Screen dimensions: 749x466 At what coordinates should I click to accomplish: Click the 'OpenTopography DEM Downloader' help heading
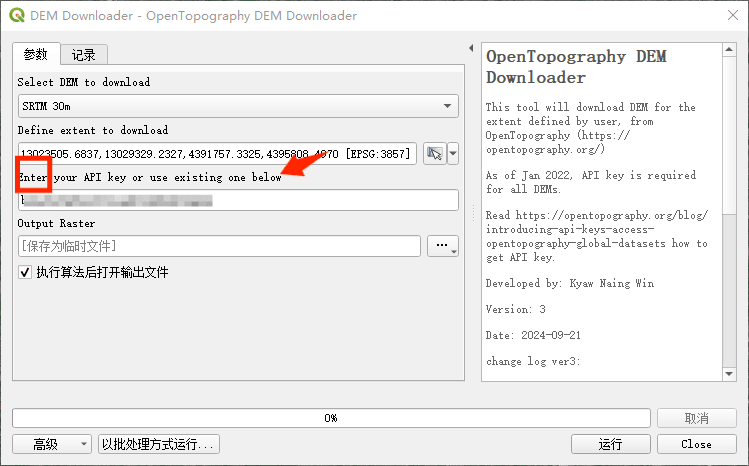coord(576,67)
